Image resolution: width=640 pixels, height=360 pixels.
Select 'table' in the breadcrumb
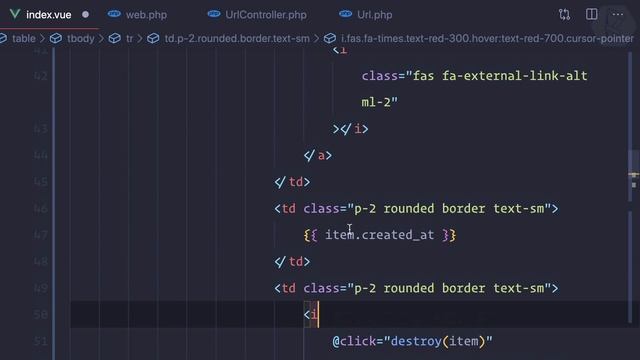coord(24,39)
